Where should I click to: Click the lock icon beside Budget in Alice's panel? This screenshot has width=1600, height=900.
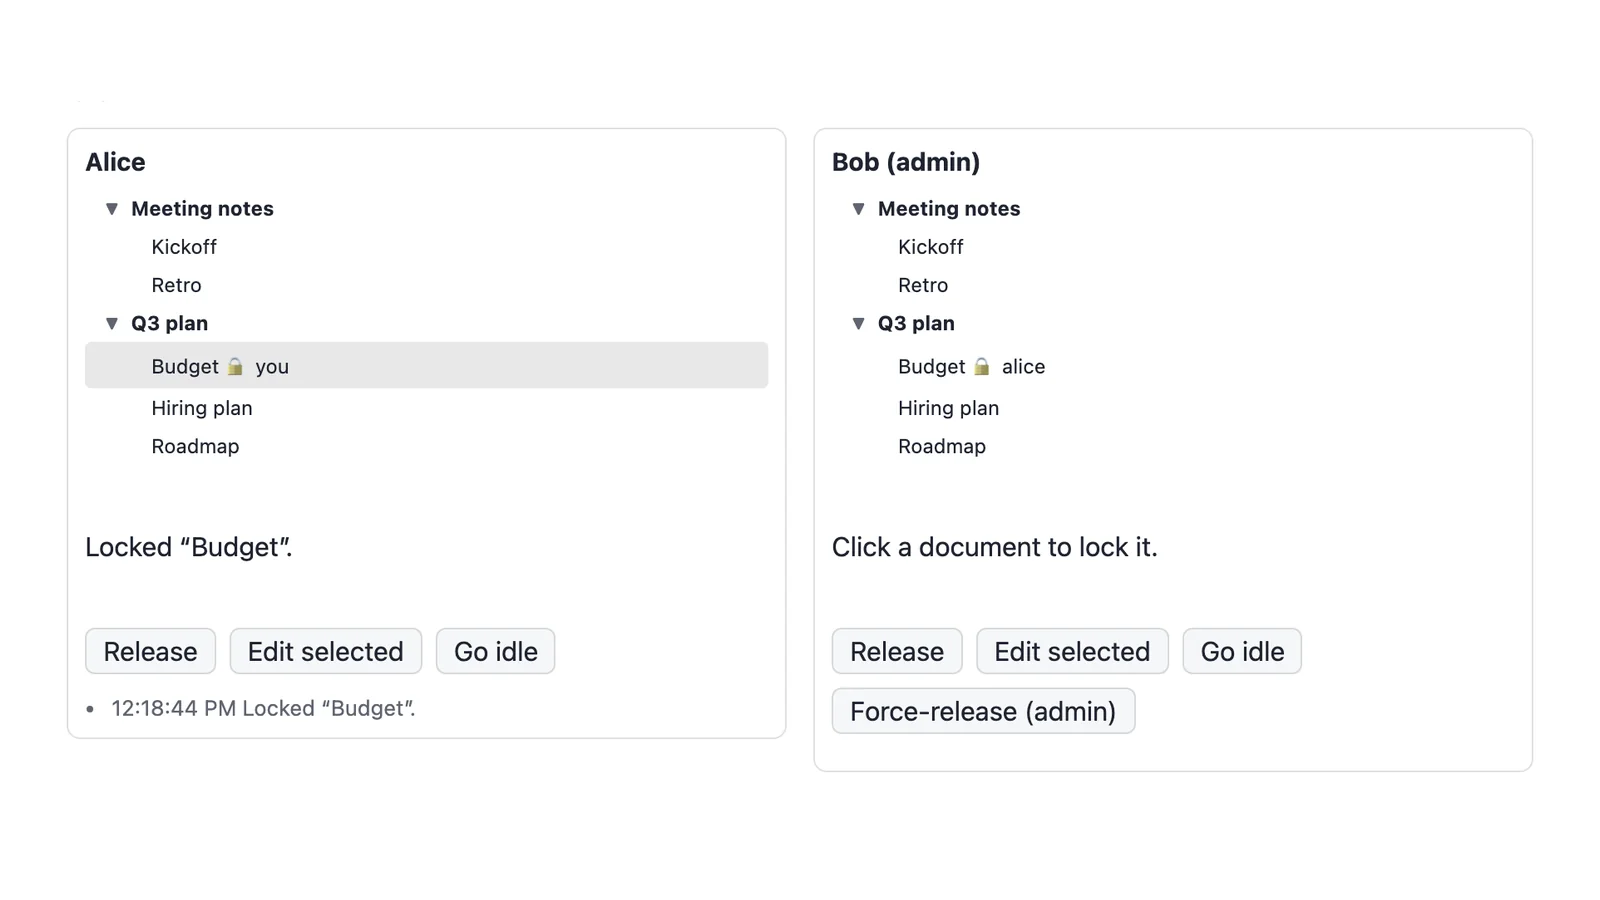click(235, 366)
